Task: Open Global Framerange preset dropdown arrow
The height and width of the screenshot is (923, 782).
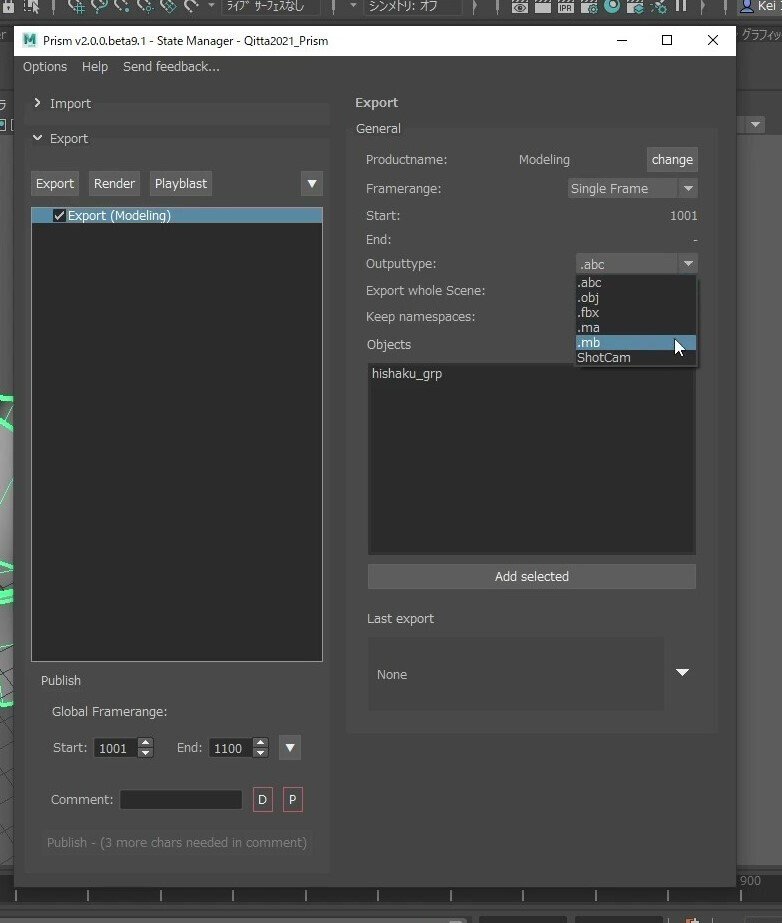Action: click(290, 748)
